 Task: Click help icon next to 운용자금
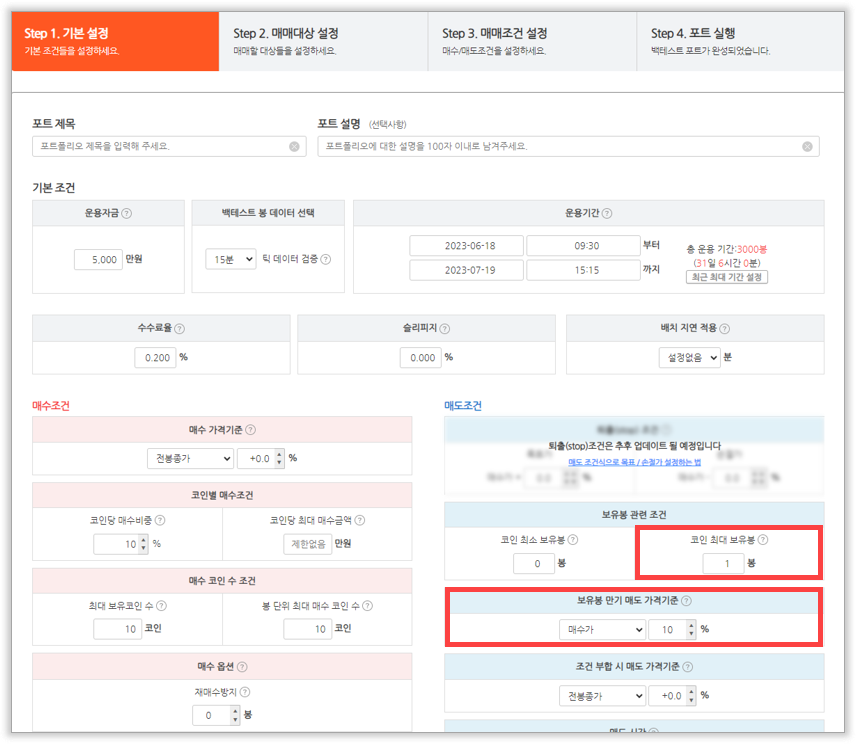pos(127,213)
